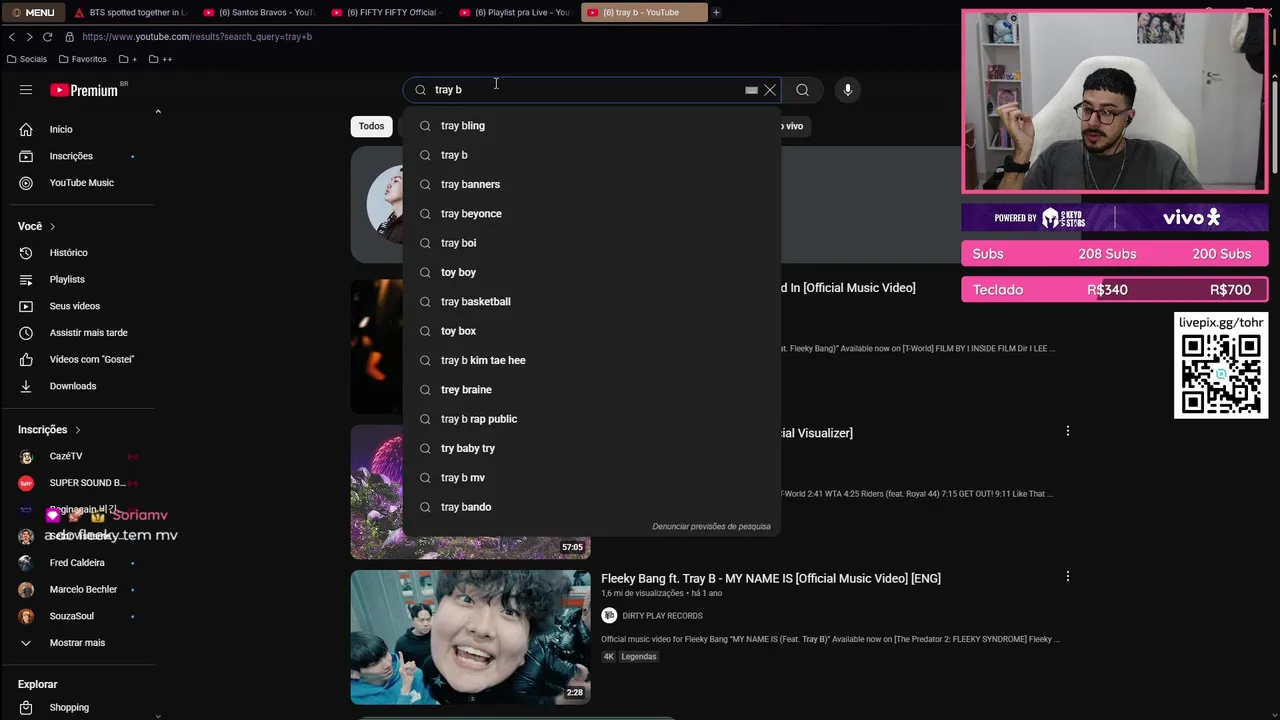
Task: Expand subscriptions with Mostrar mais
Action: click(78, 643)
